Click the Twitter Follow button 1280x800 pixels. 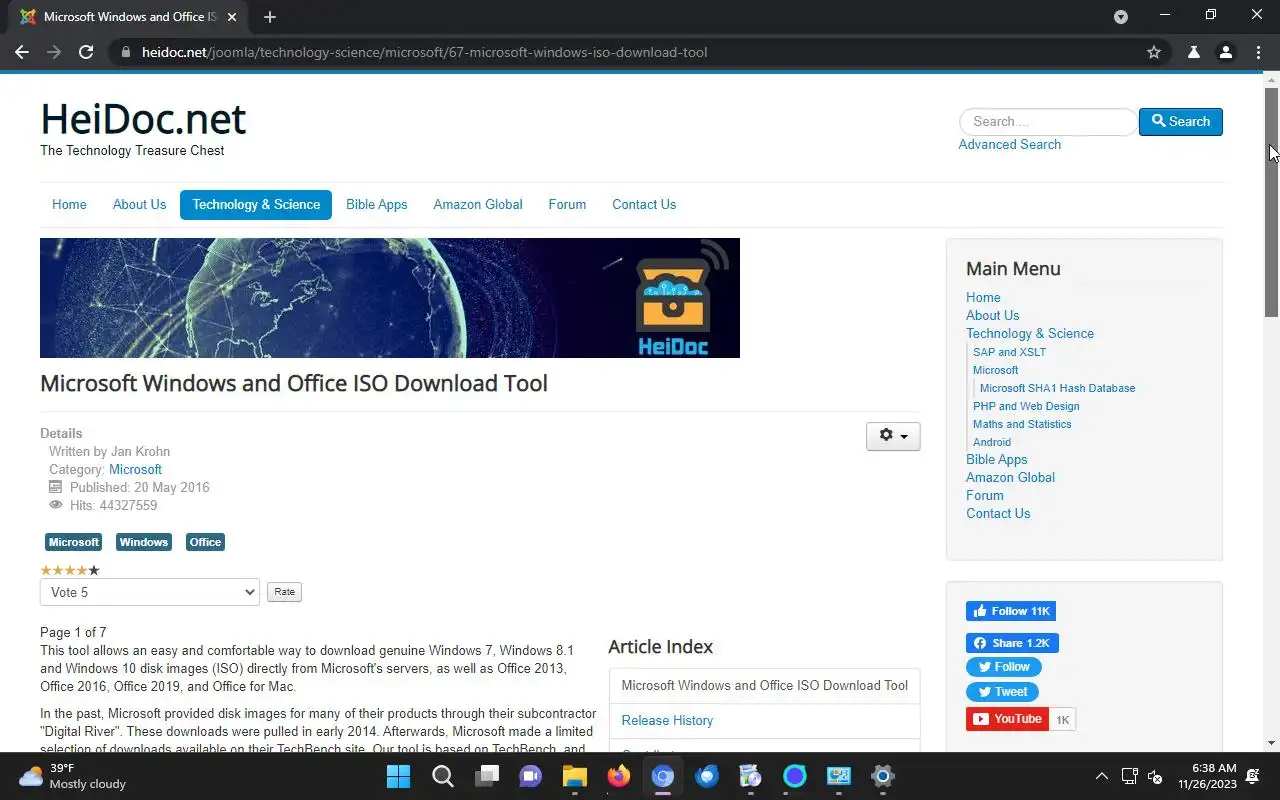pyautogui.click(x=1004, y=667)
